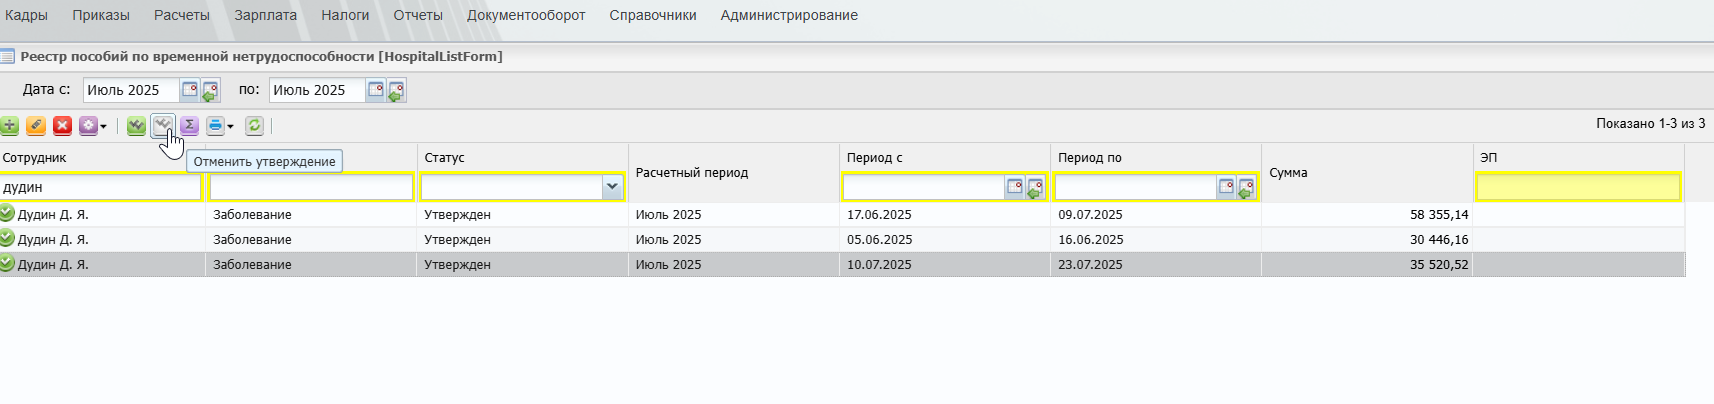The width and height of the screenshot is (1714, 404).
Task: Click the green approve checkmark icon
Action: click(136, 125)
